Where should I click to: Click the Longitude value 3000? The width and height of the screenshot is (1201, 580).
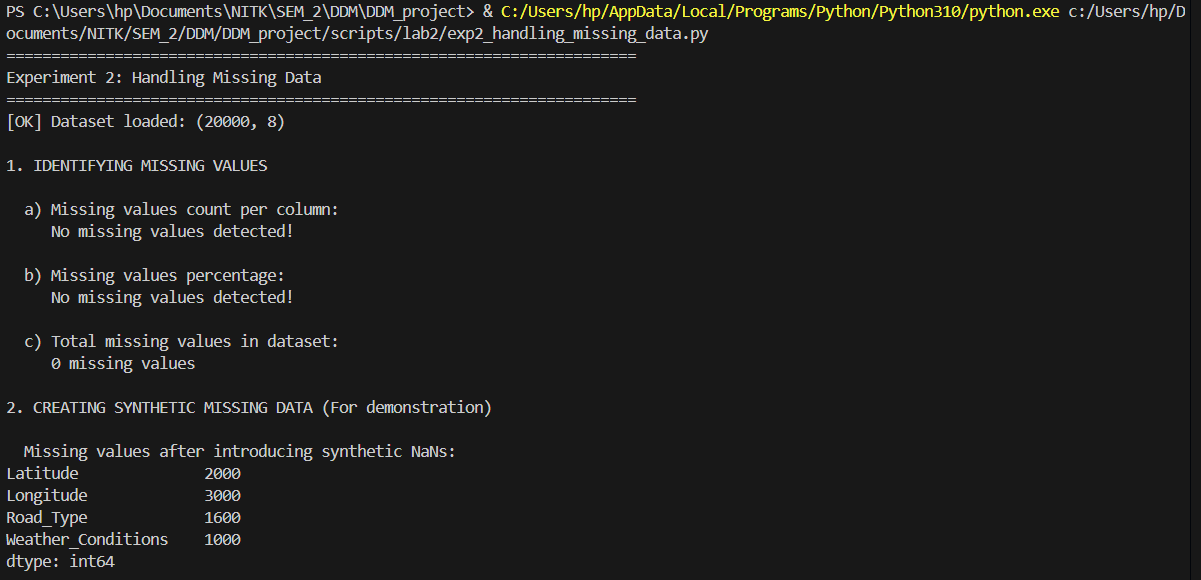(x=222, y=496)
